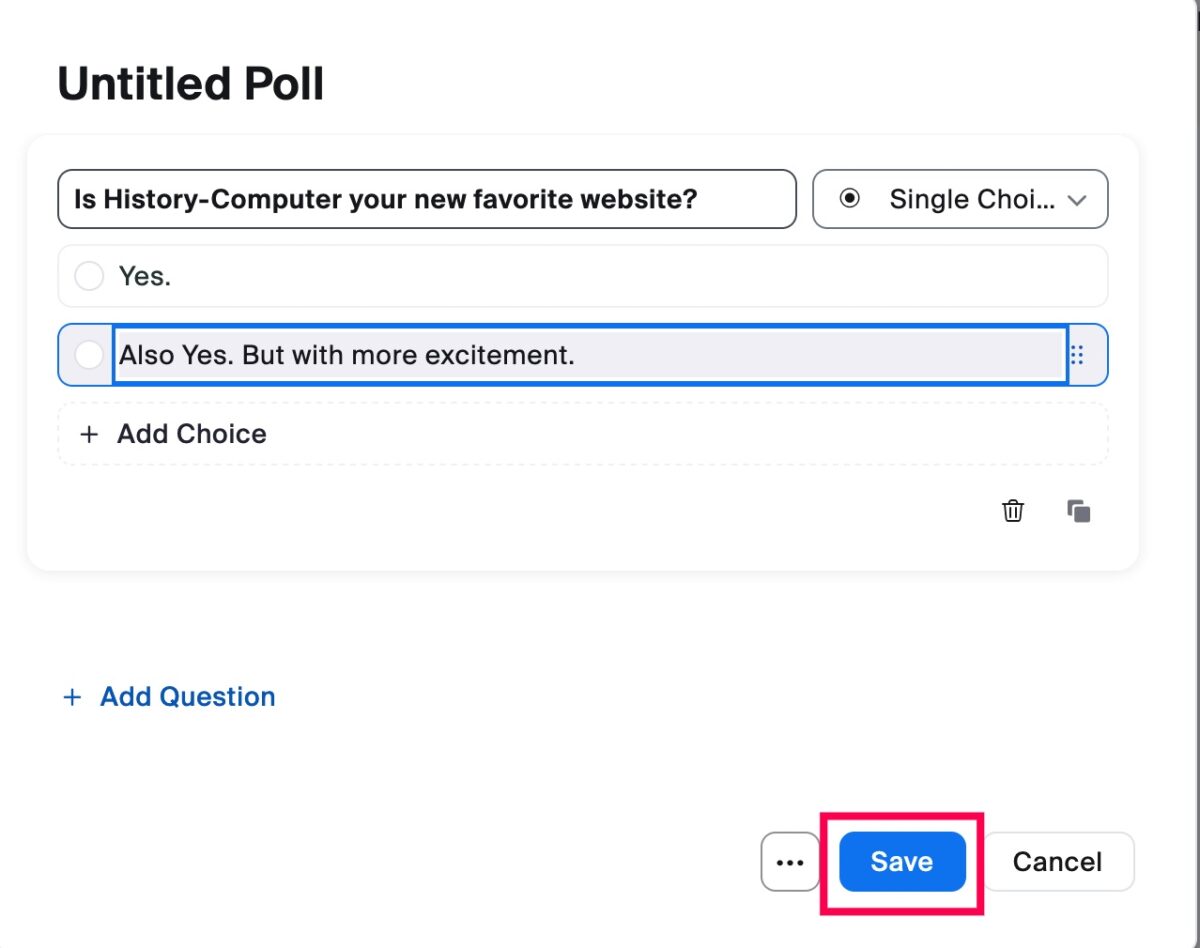Select the 'Also Yes' radio button

89,354
